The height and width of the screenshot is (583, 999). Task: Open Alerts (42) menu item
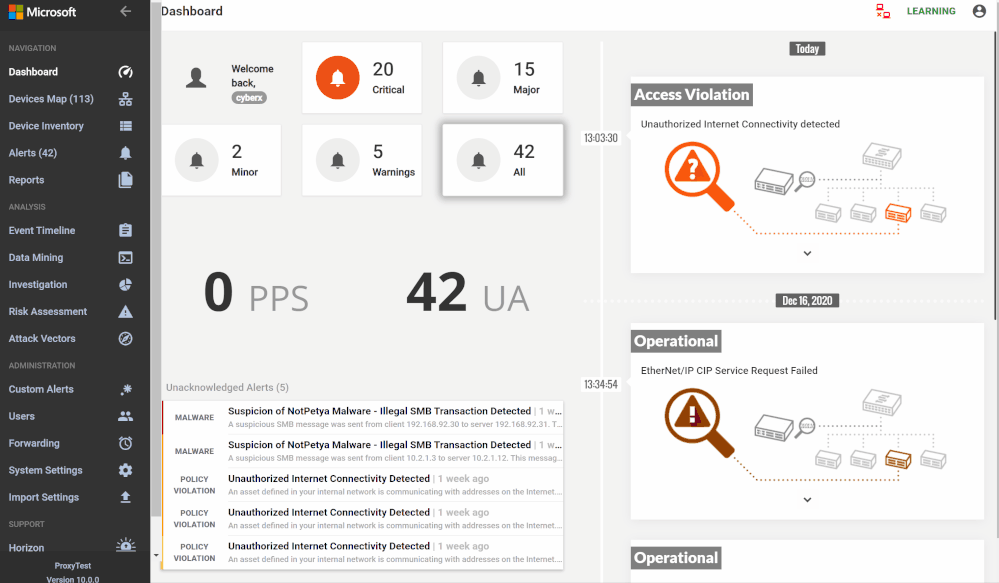coord(32,153)
